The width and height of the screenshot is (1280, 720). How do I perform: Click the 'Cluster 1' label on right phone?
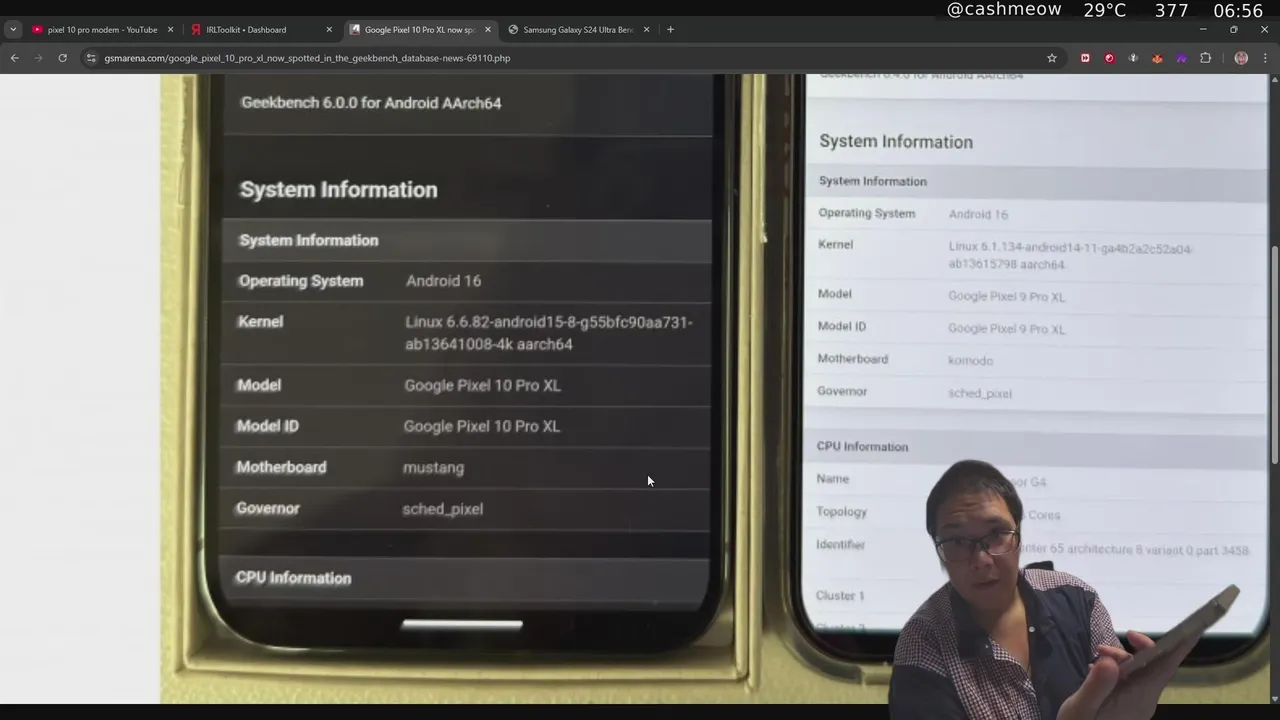[840, 596]
